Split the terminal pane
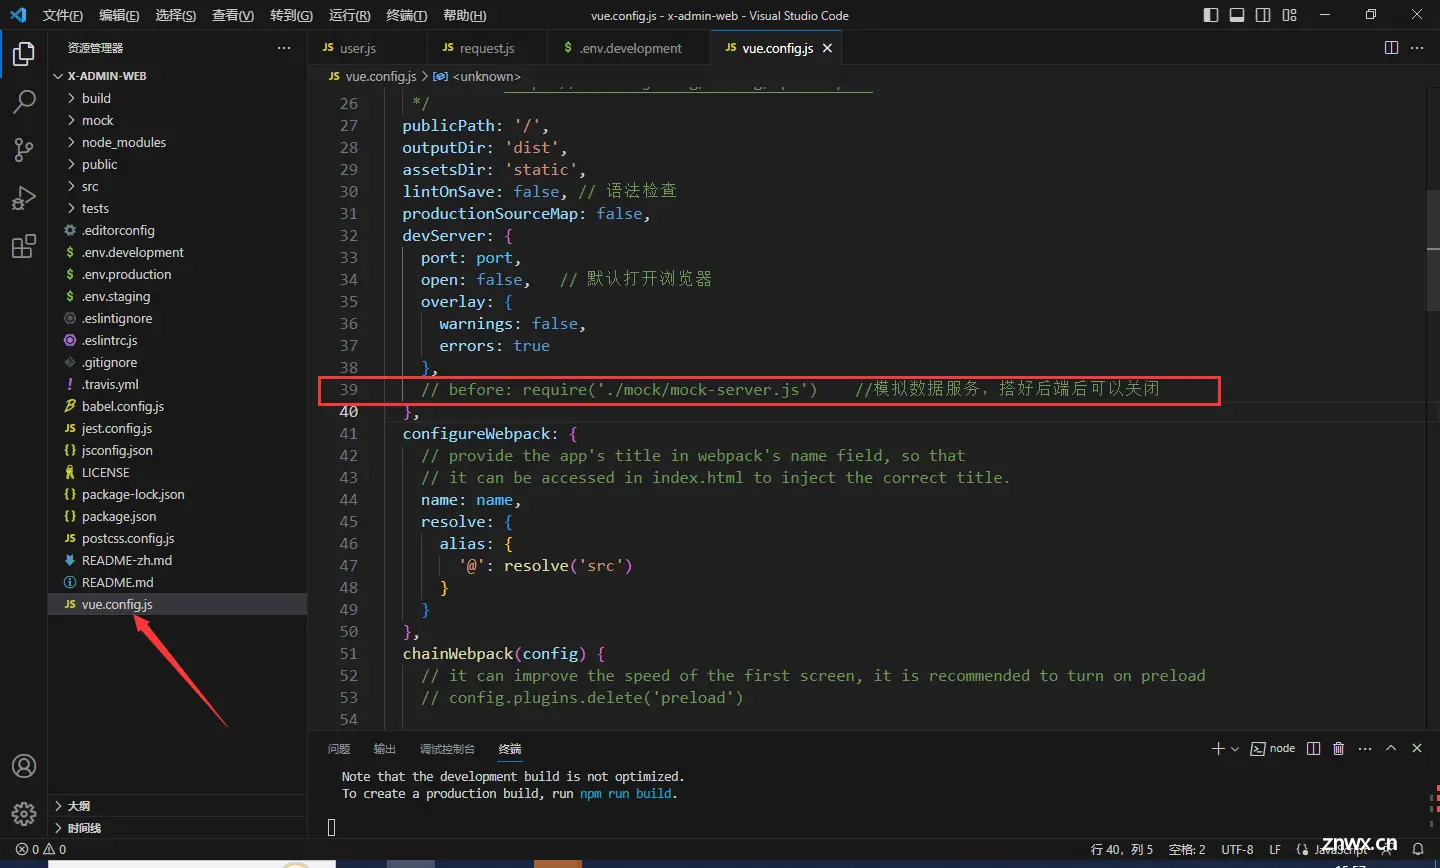The image size is (1440, 868). [1313, 748]
